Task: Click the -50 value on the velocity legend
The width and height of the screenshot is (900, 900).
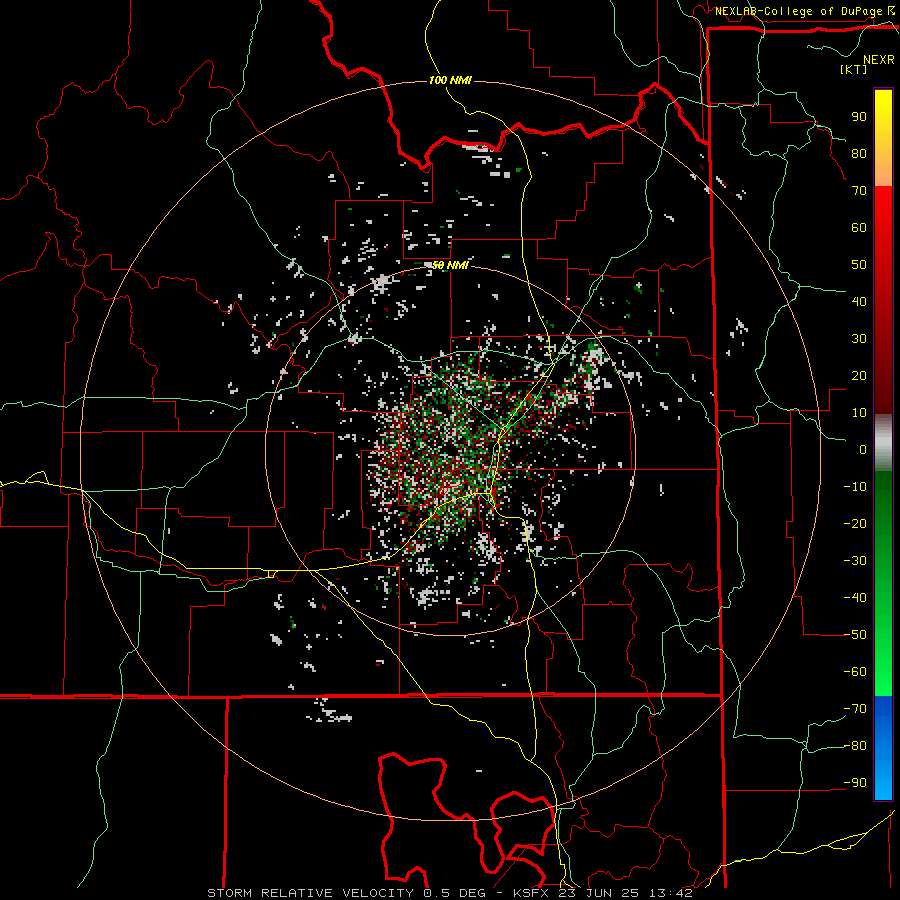Action: (x=855, y=635)
